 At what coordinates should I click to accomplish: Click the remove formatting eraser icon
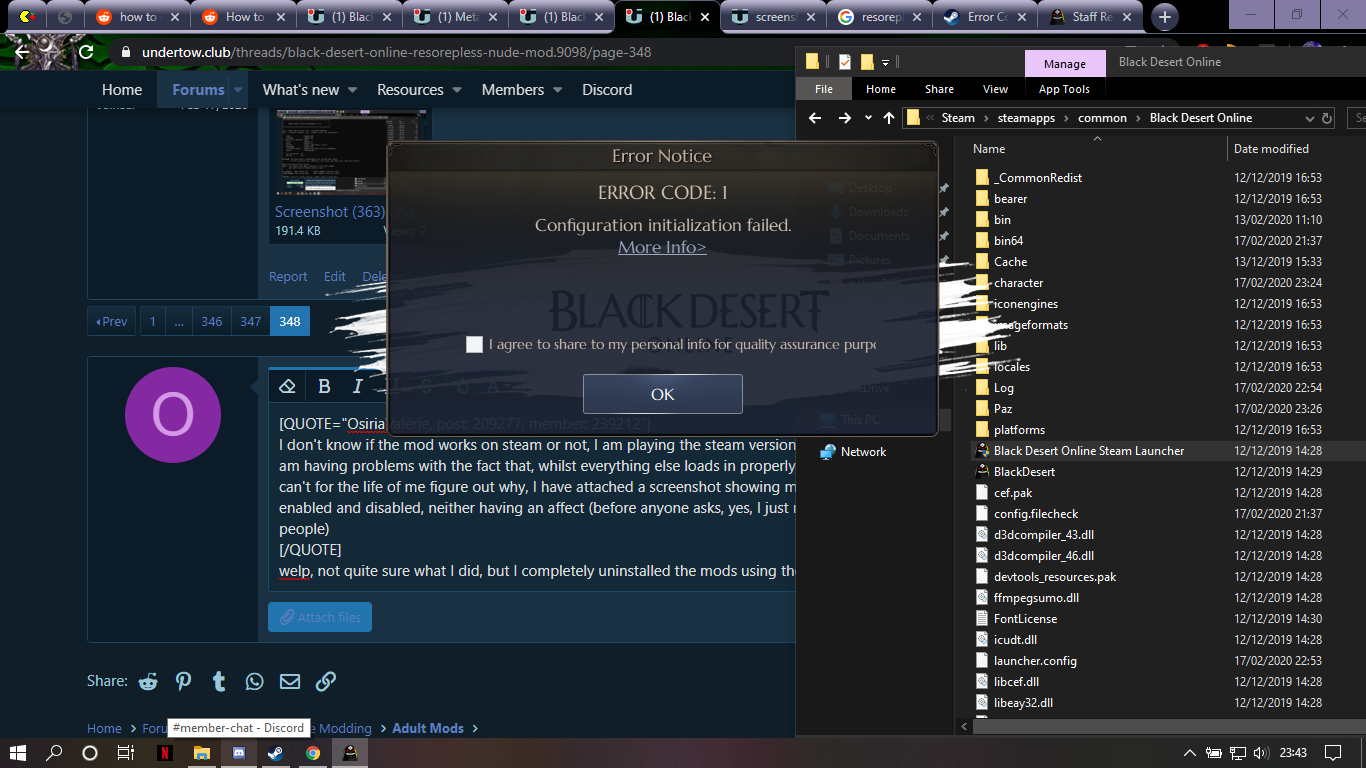pyautogui.click(x=288, y=386)
